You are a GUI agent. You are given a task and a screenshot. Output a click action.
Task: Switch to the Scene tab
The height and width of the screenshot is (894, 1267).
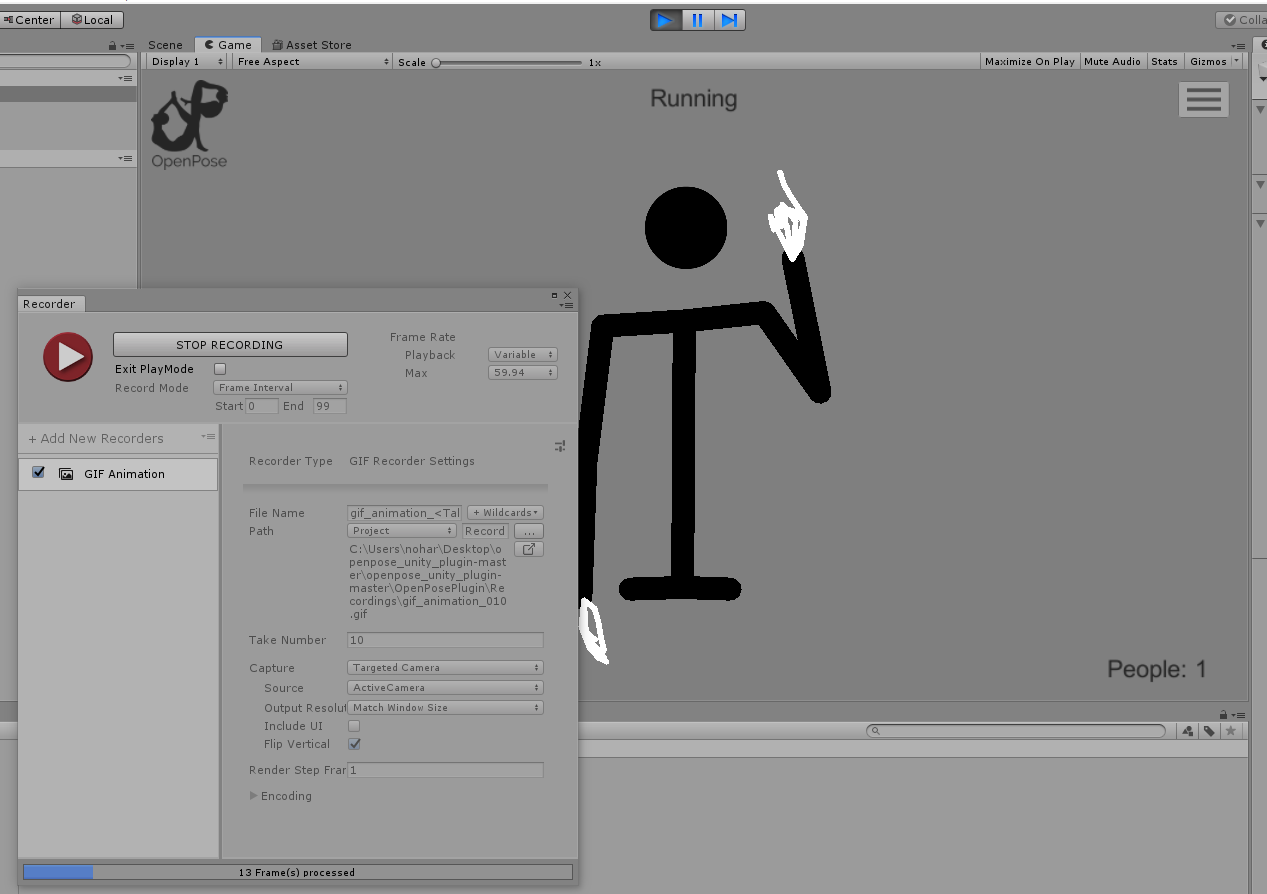pyautogui.click(x=165, y=44)
